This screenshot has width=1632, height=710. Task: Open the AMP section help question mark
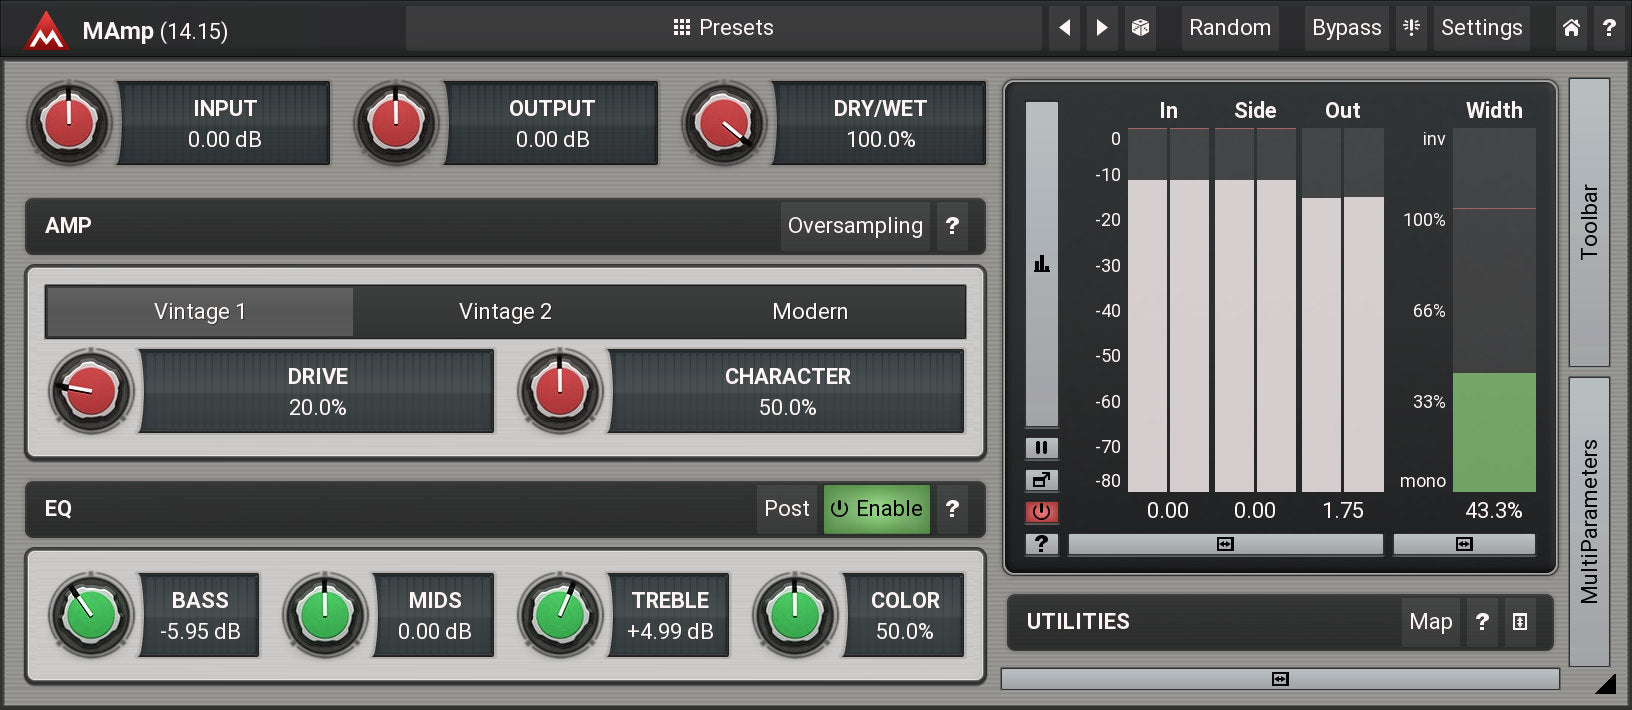tap(952, 226)
